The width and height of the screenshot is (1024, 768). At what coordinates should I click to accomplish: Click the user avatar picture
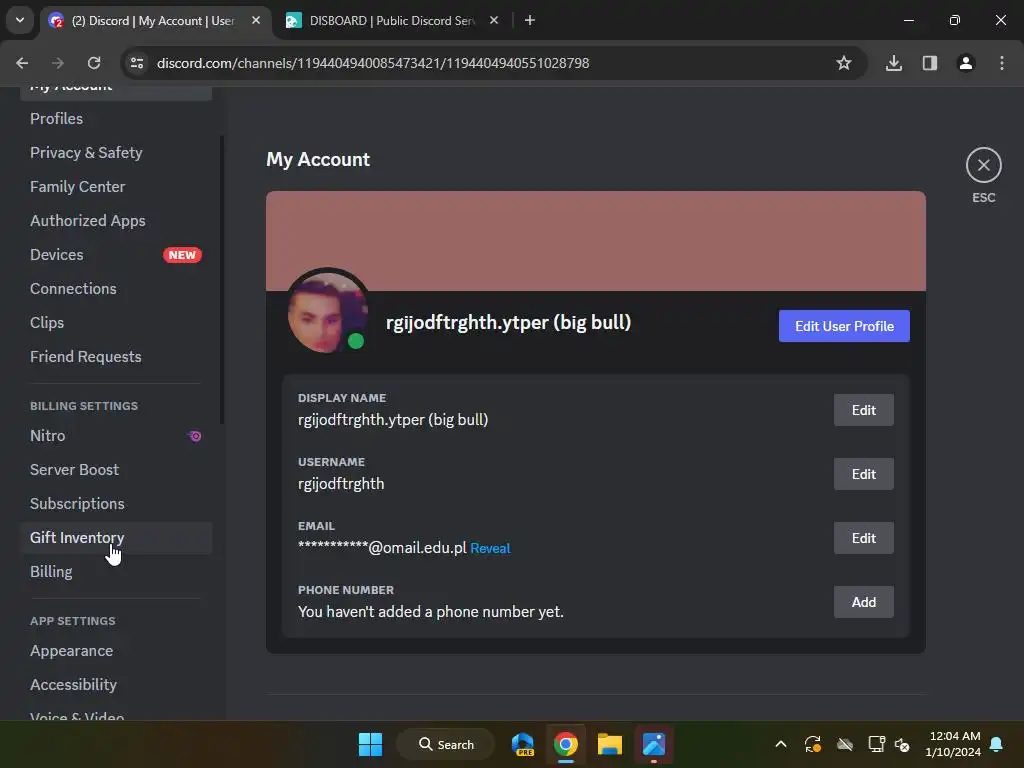(x=328, y=313)
